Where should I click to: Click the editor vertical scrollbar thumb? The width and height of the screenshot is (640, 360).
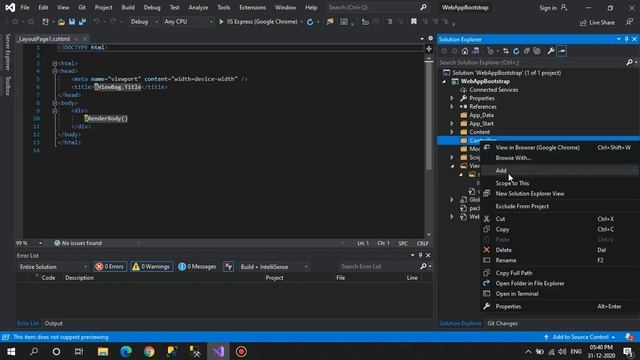click(x=429, y=116)
